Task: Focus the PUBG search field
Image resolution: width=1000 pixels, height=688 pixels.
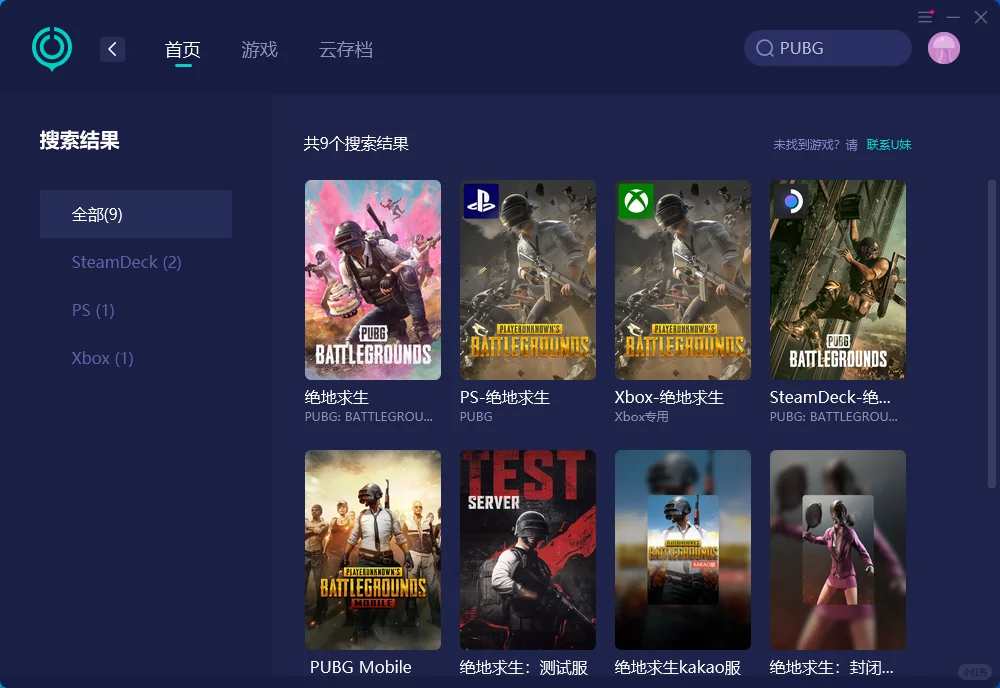Action: 828,48
